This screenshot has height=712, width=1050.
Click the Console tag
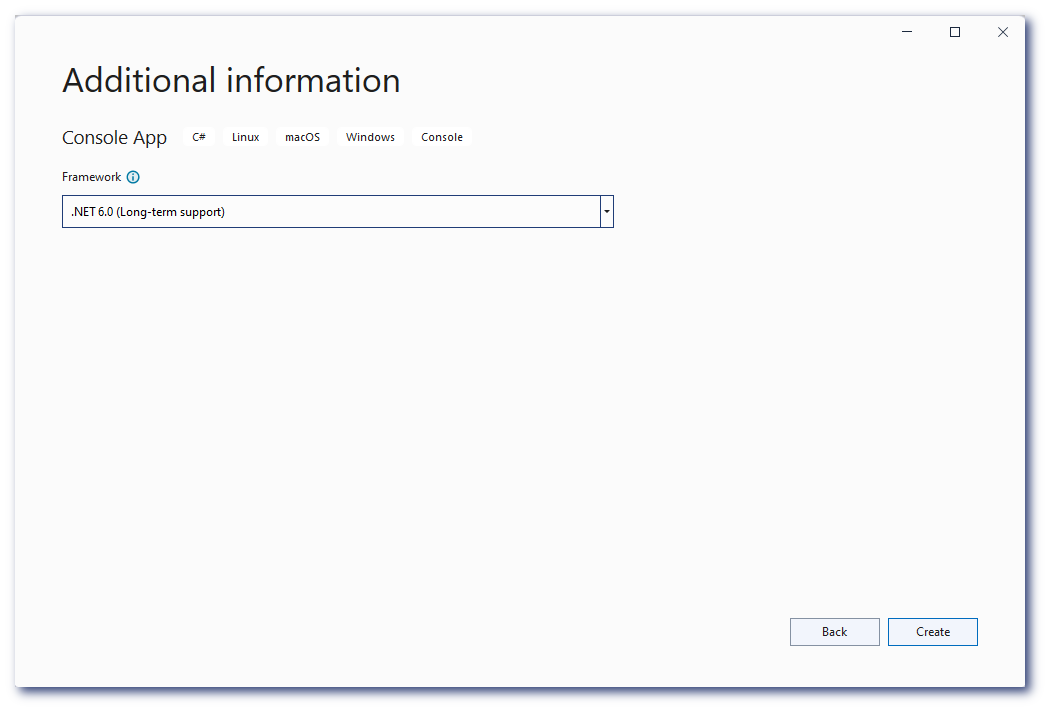click(x=442, y=137)
